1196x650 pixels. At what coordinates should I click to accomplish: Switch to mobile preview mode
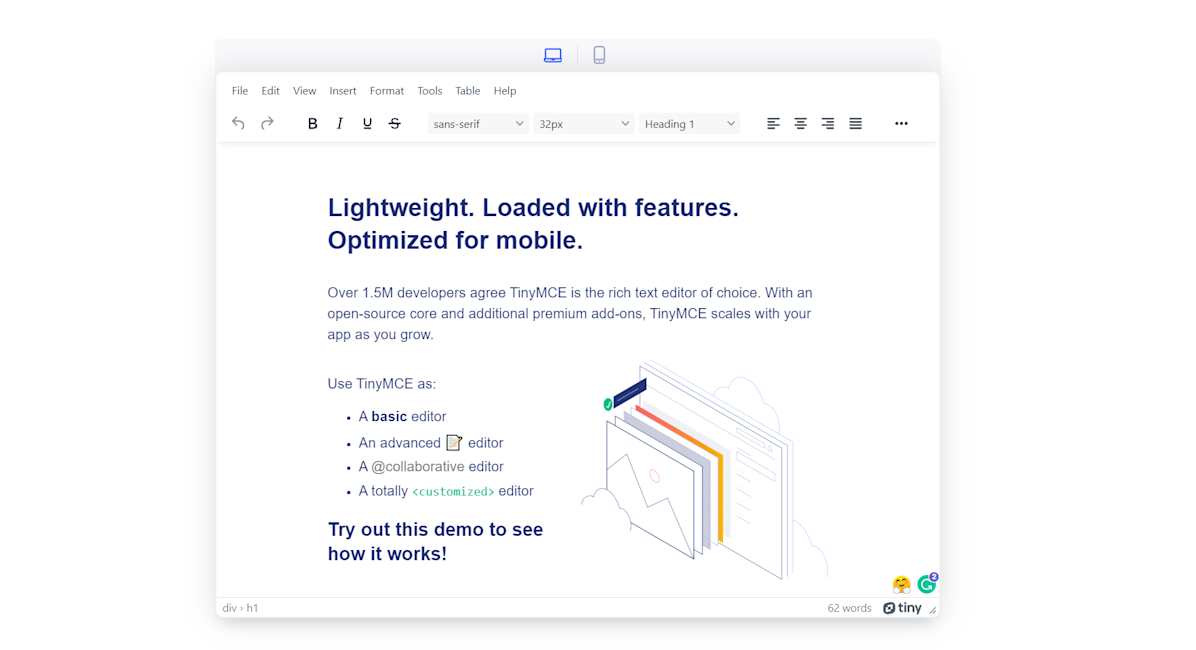point(600,55)
